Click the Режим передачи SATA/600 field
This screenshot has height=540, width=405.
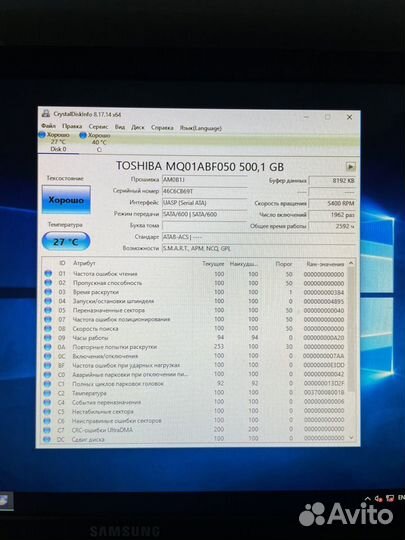pos(205,214)
